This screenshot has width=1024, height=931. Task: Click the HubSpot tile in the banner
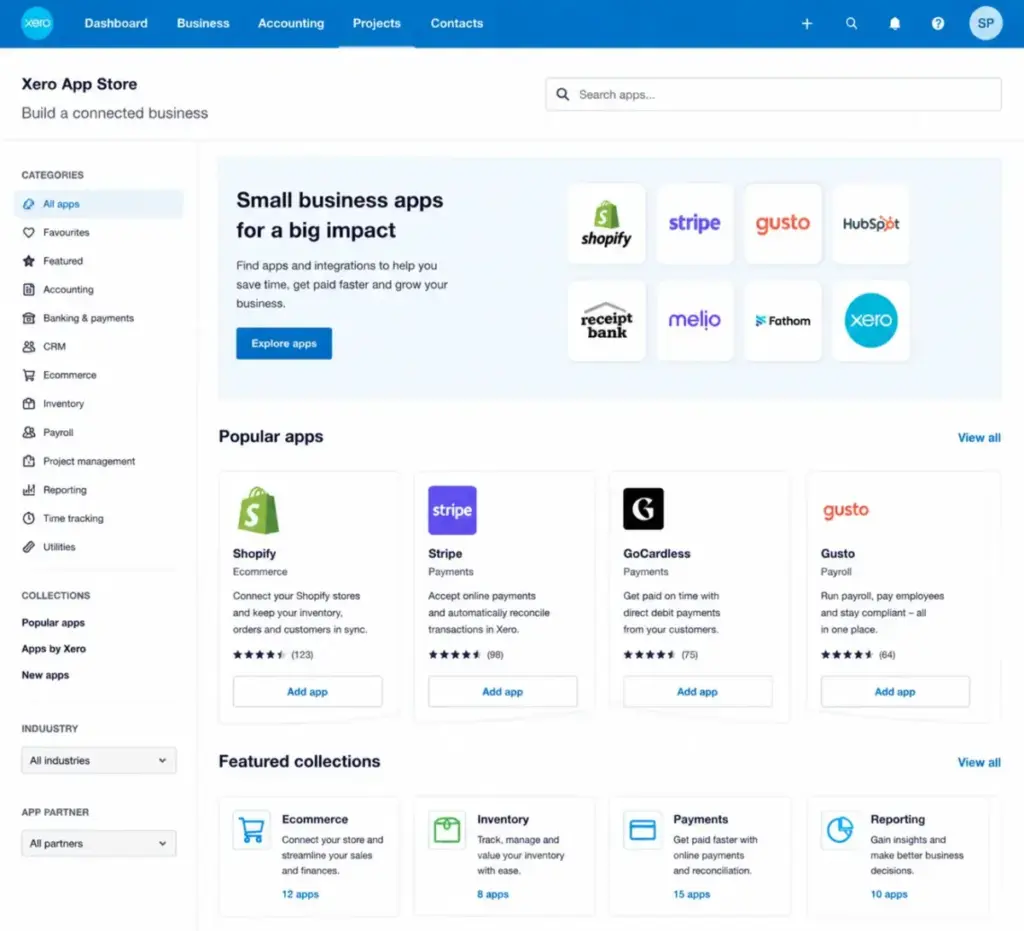click(x=871, y=223)
